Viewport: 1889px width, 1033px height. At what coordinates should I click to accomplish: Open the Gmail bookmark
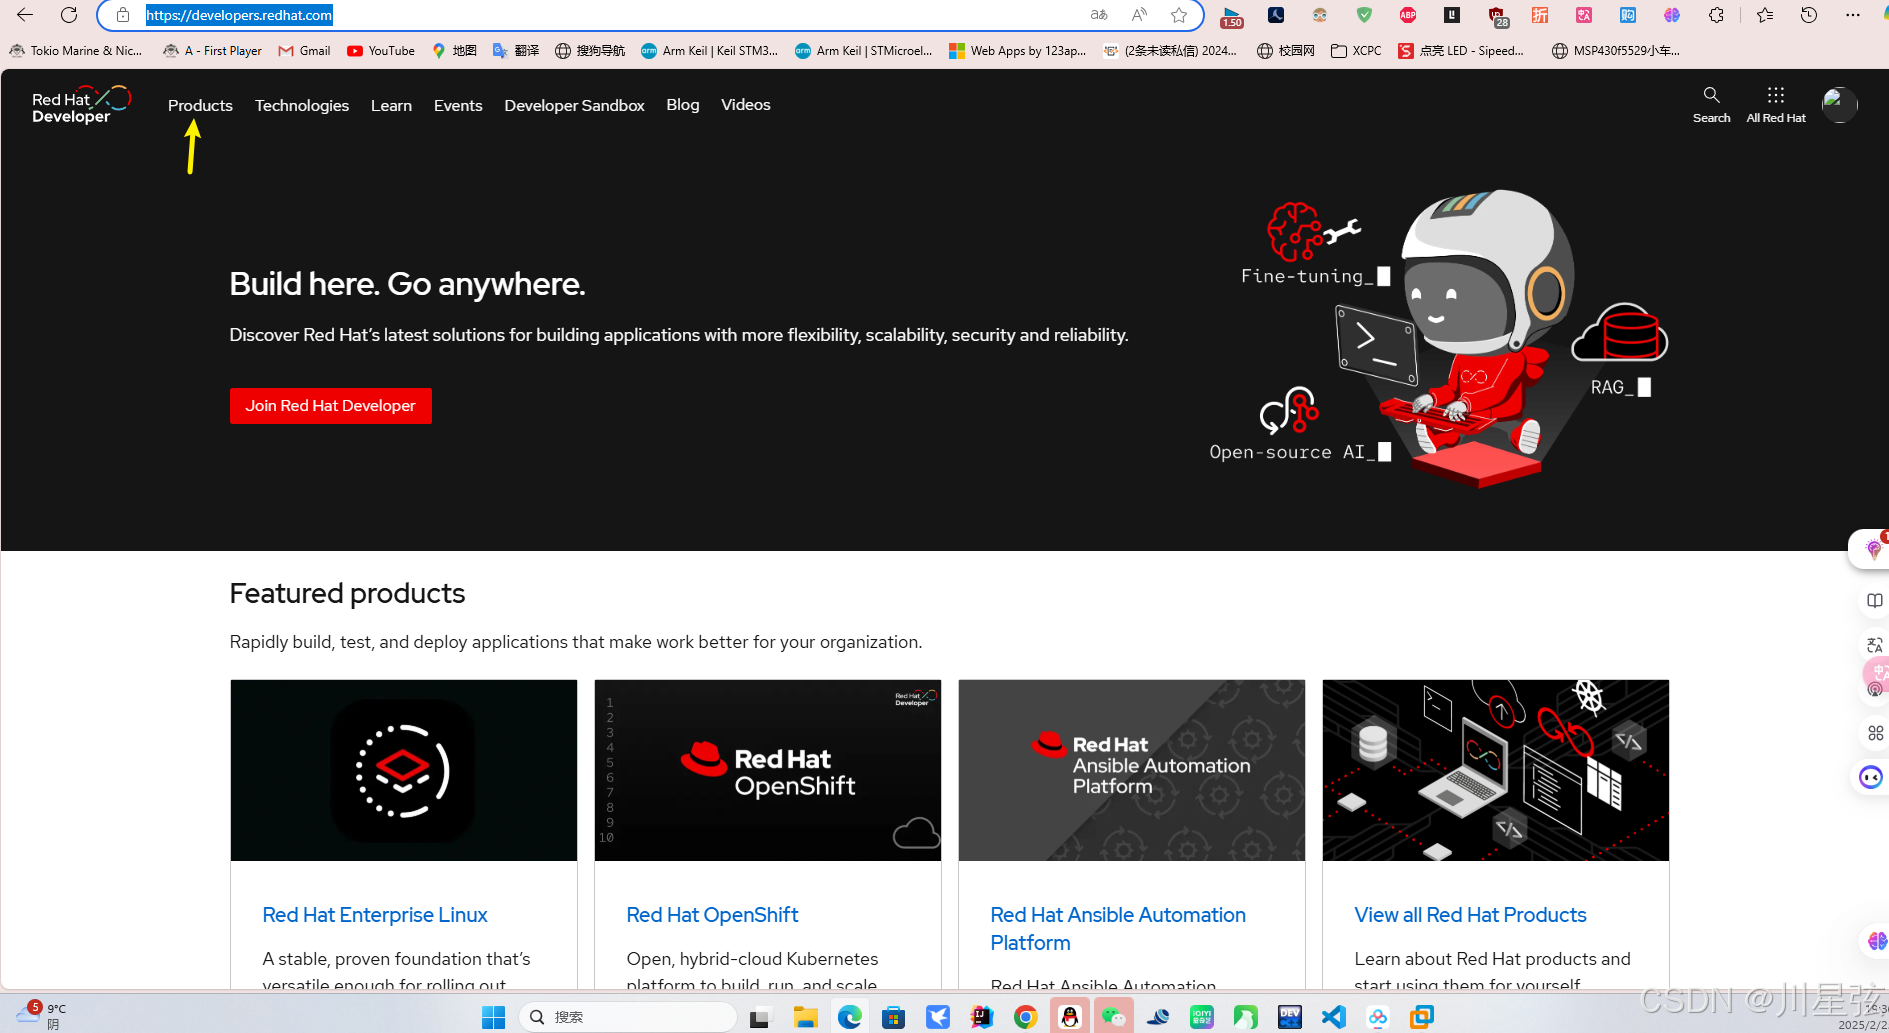(x=304, y=50)
